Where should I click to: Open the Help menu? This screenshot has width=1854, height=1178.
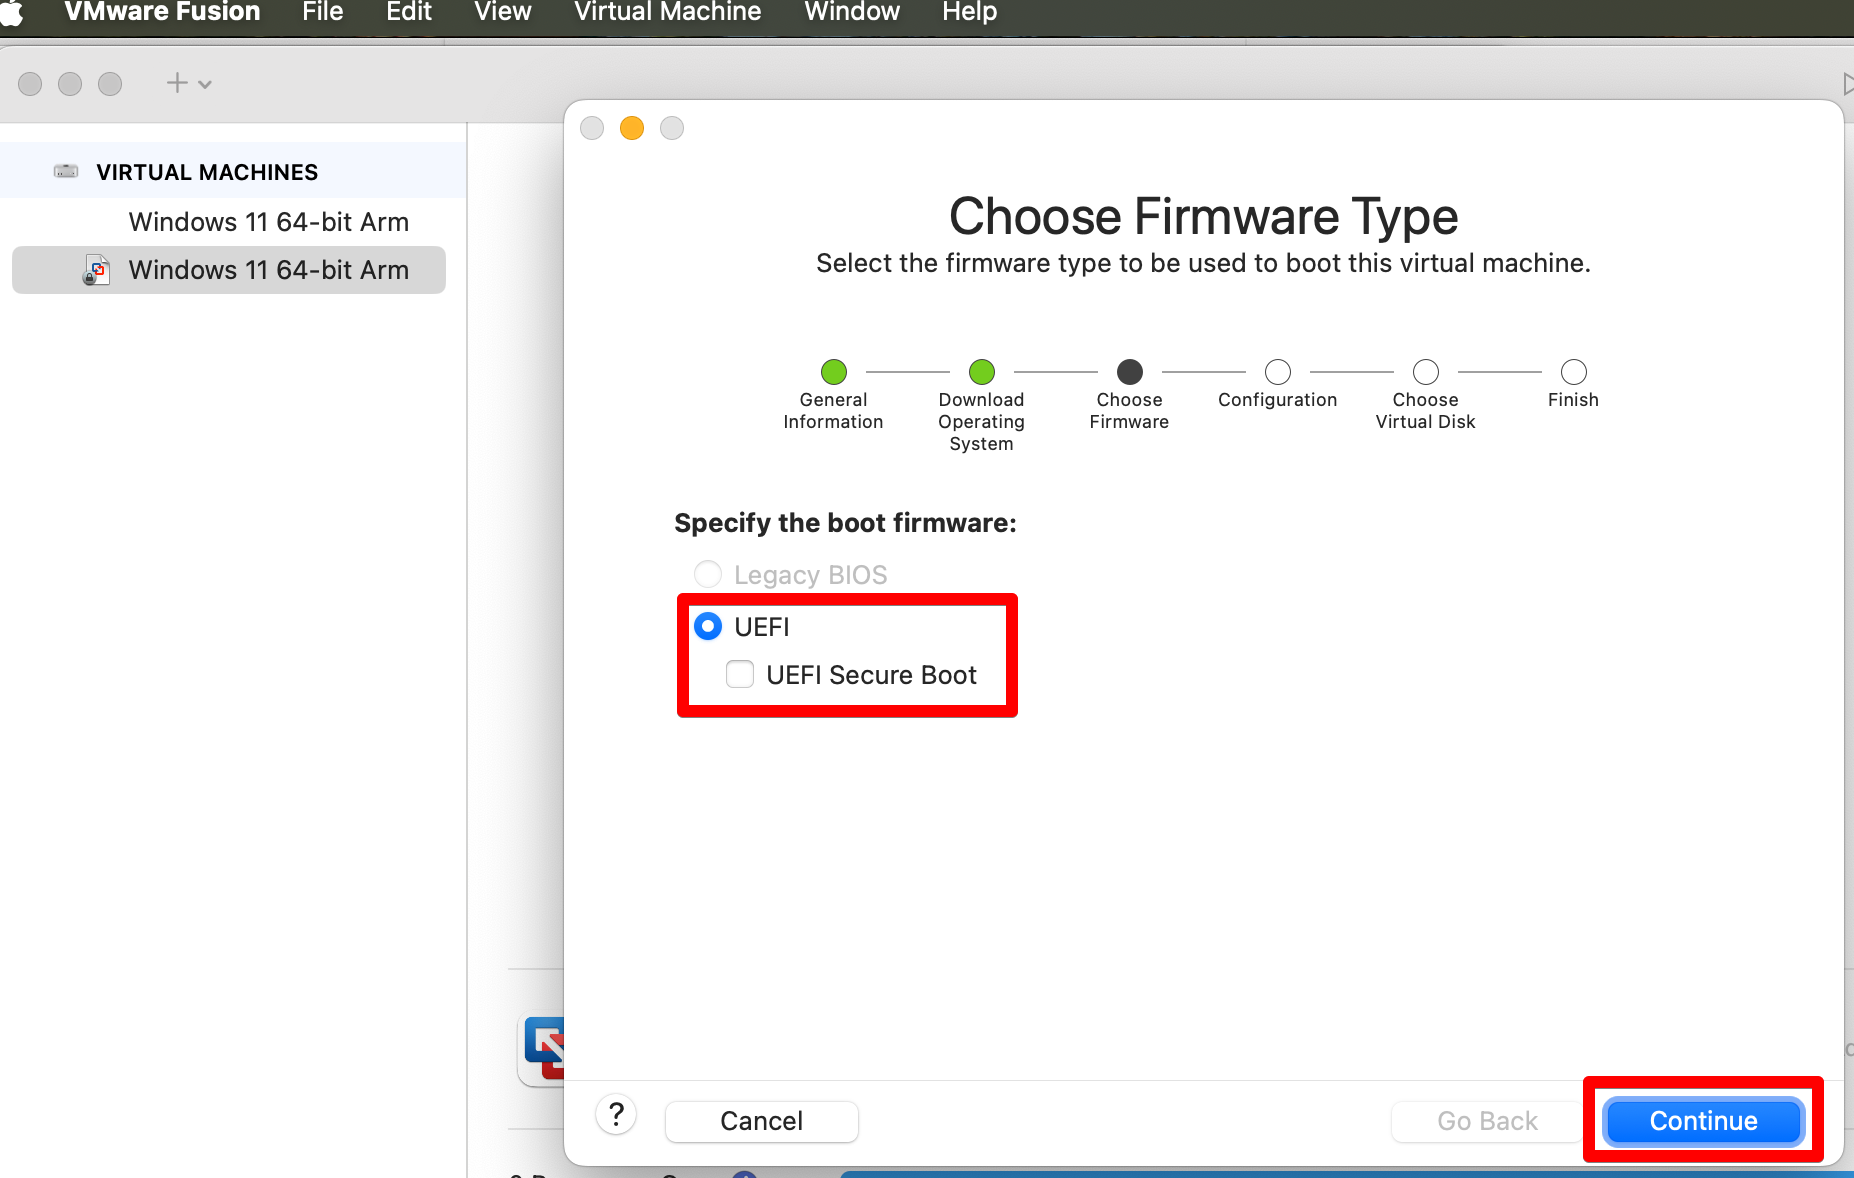[x=969, y=12]
